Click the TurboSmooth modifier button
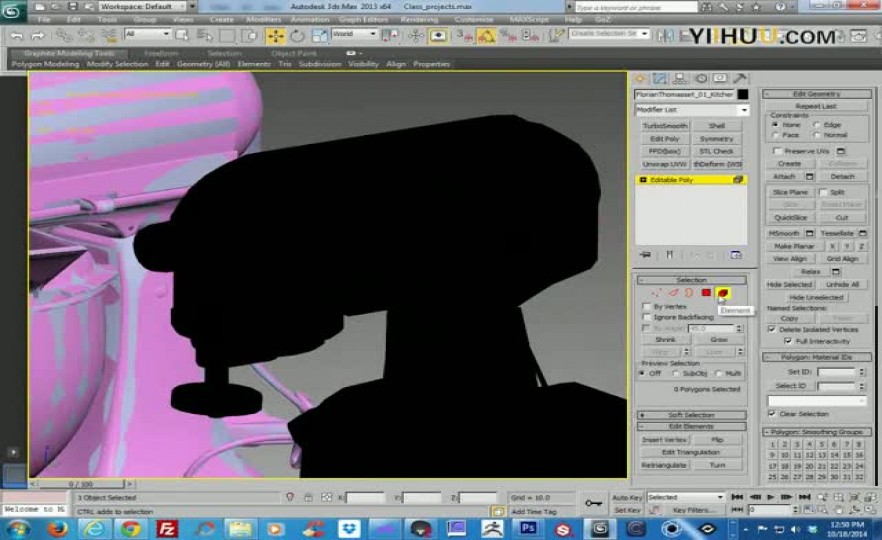Screen dimensions: 882x540 tap(665, 125)
